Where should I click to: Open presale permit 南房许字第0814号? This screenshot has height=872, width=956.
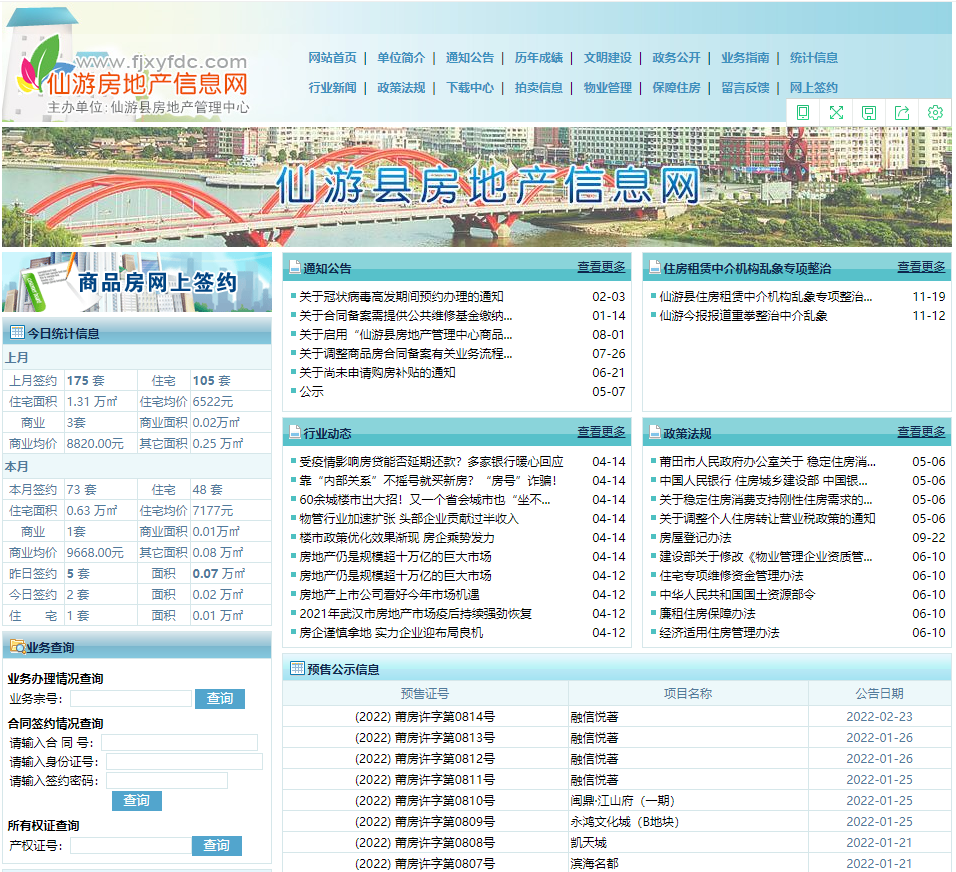[x=425, y=717]
